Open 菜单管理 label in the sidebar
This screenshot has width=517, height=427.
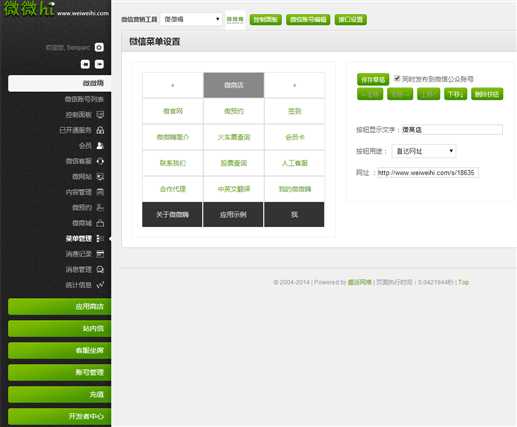pyautogui.click(x=79, y=239)
